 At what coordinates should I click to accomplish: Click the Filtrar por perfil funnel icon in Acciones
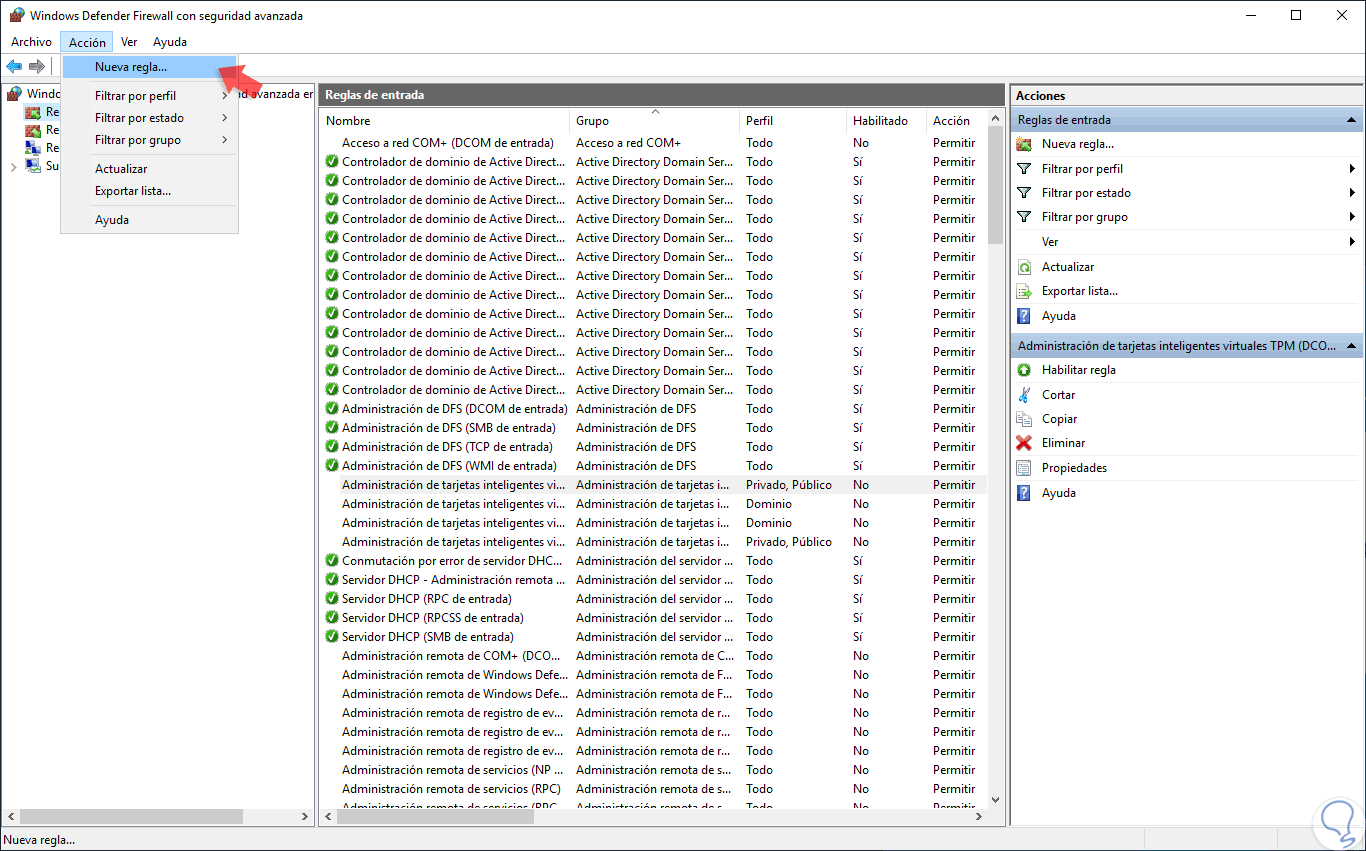1024,169
